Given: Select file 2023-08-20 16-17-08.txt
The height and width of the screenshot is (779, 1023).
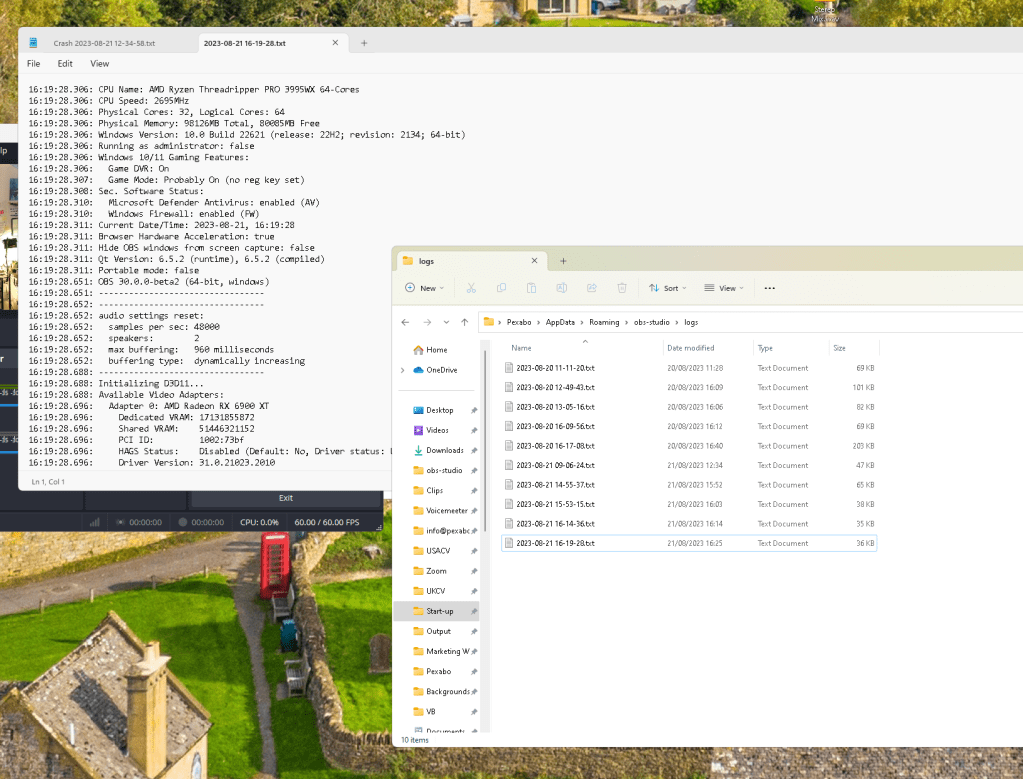Looking at the screenshot, I should coord(689,446).
